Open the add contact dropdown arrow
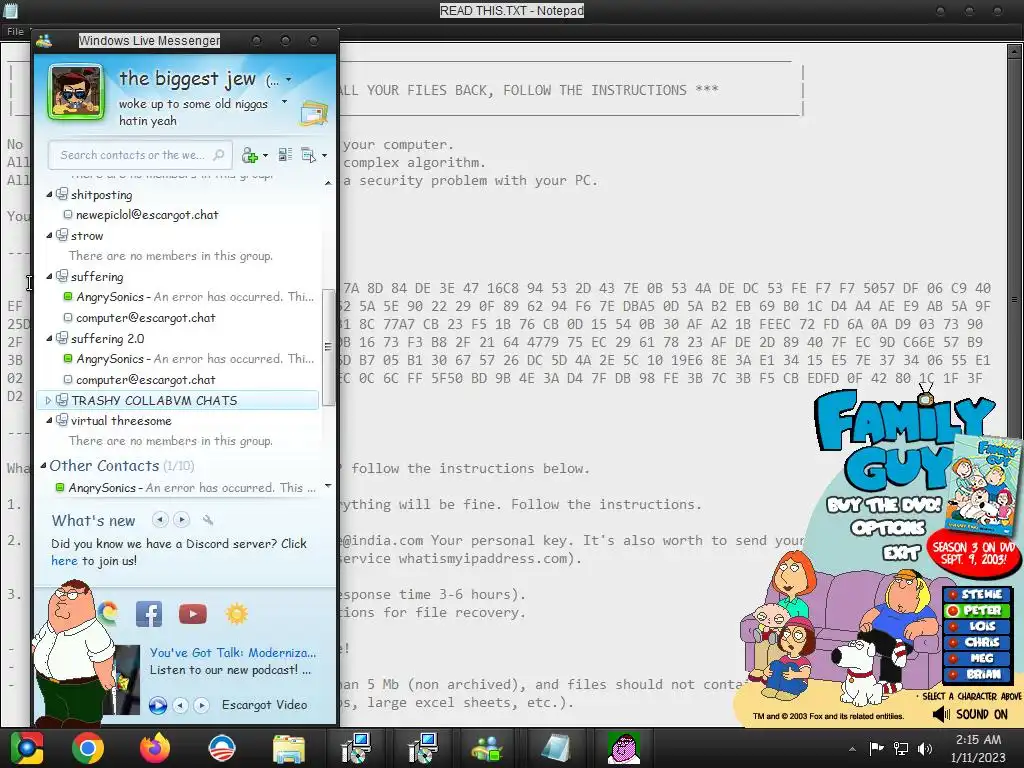Screen dimensions: 1024x768 click(264, 155)
